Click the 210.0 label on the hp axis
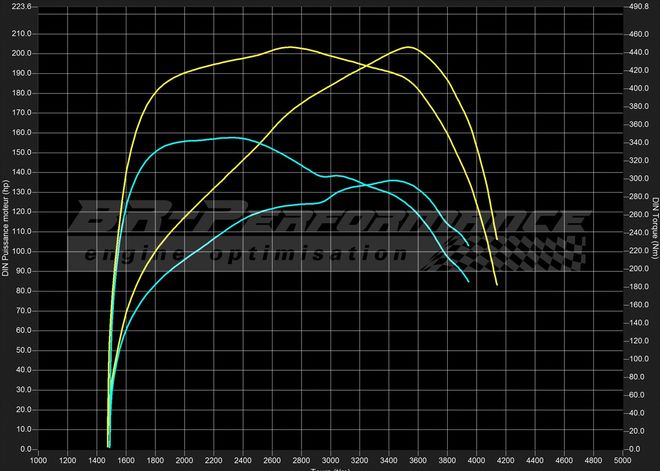The height and width of the screenshot is (471, 660). click(x=19, y=33)
